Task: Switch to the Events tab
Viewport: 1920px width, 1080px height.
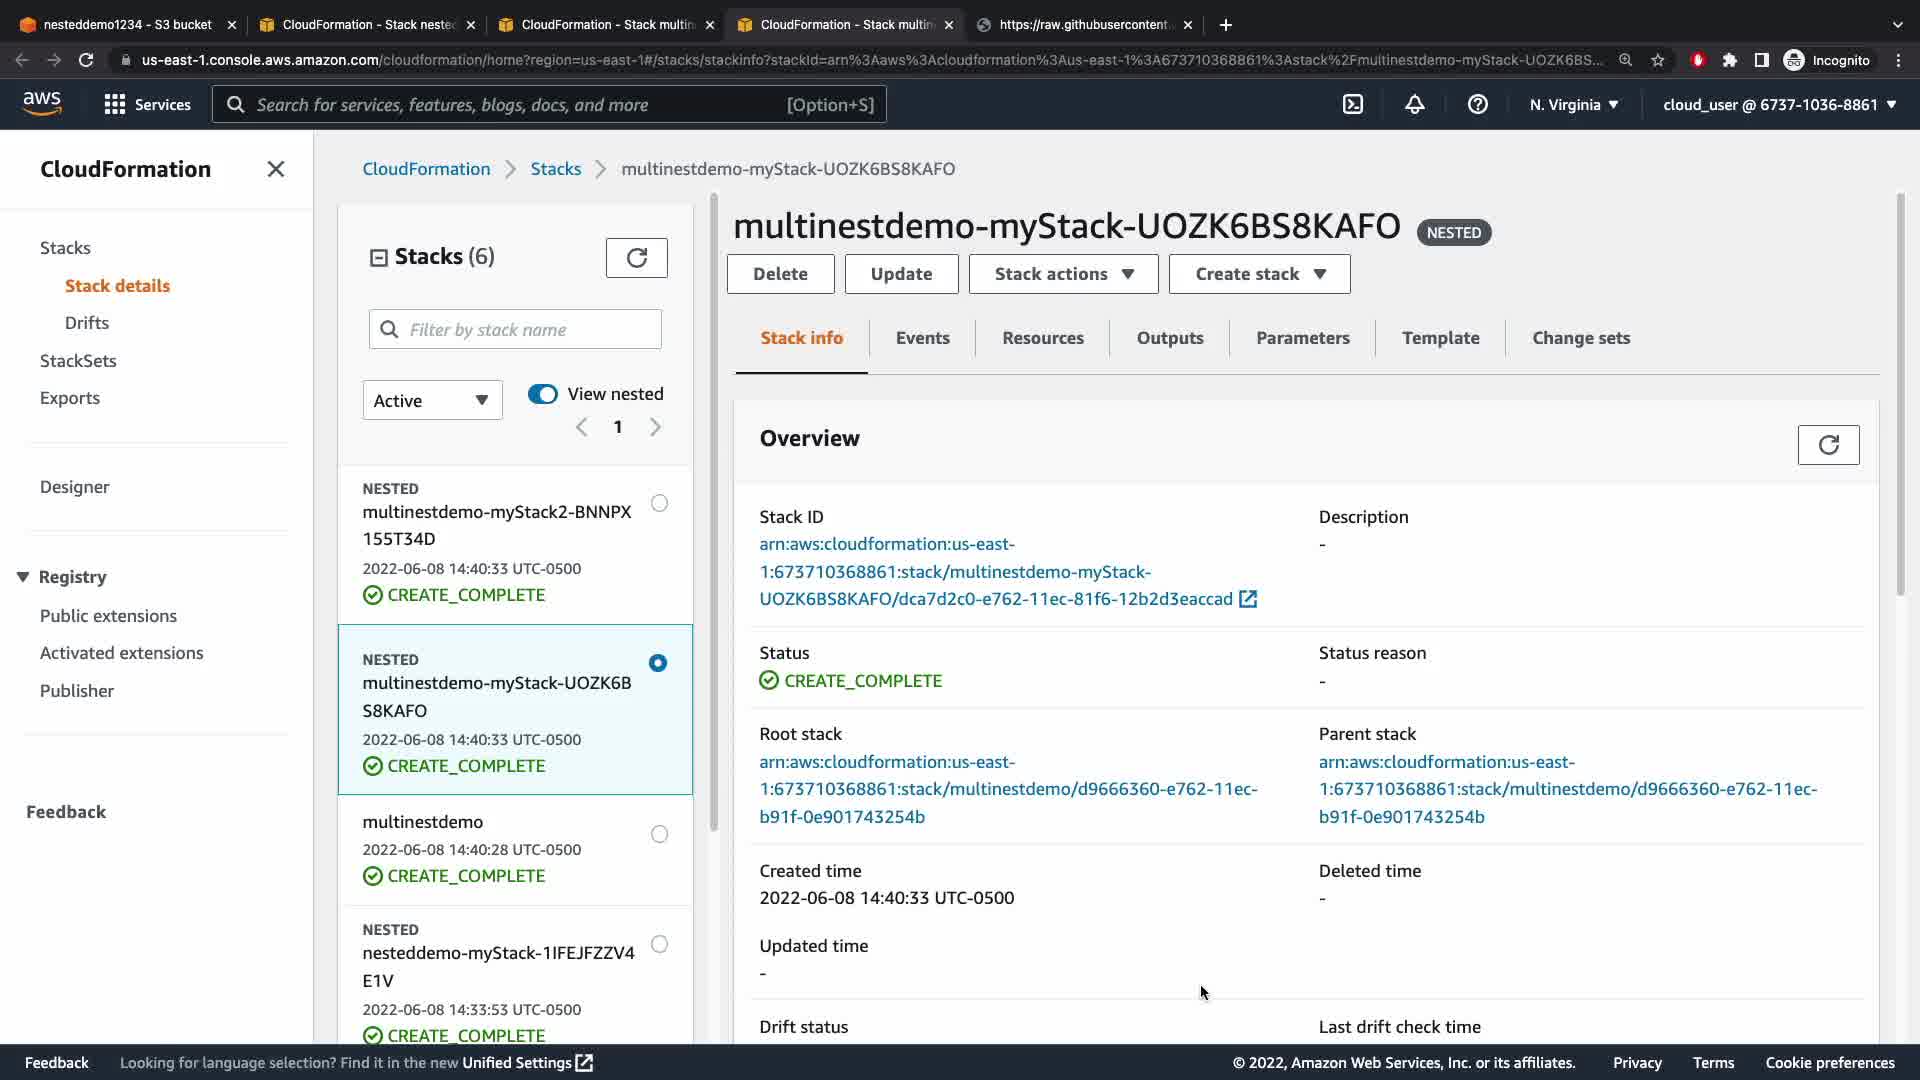Action: click(x=922, y=338)
